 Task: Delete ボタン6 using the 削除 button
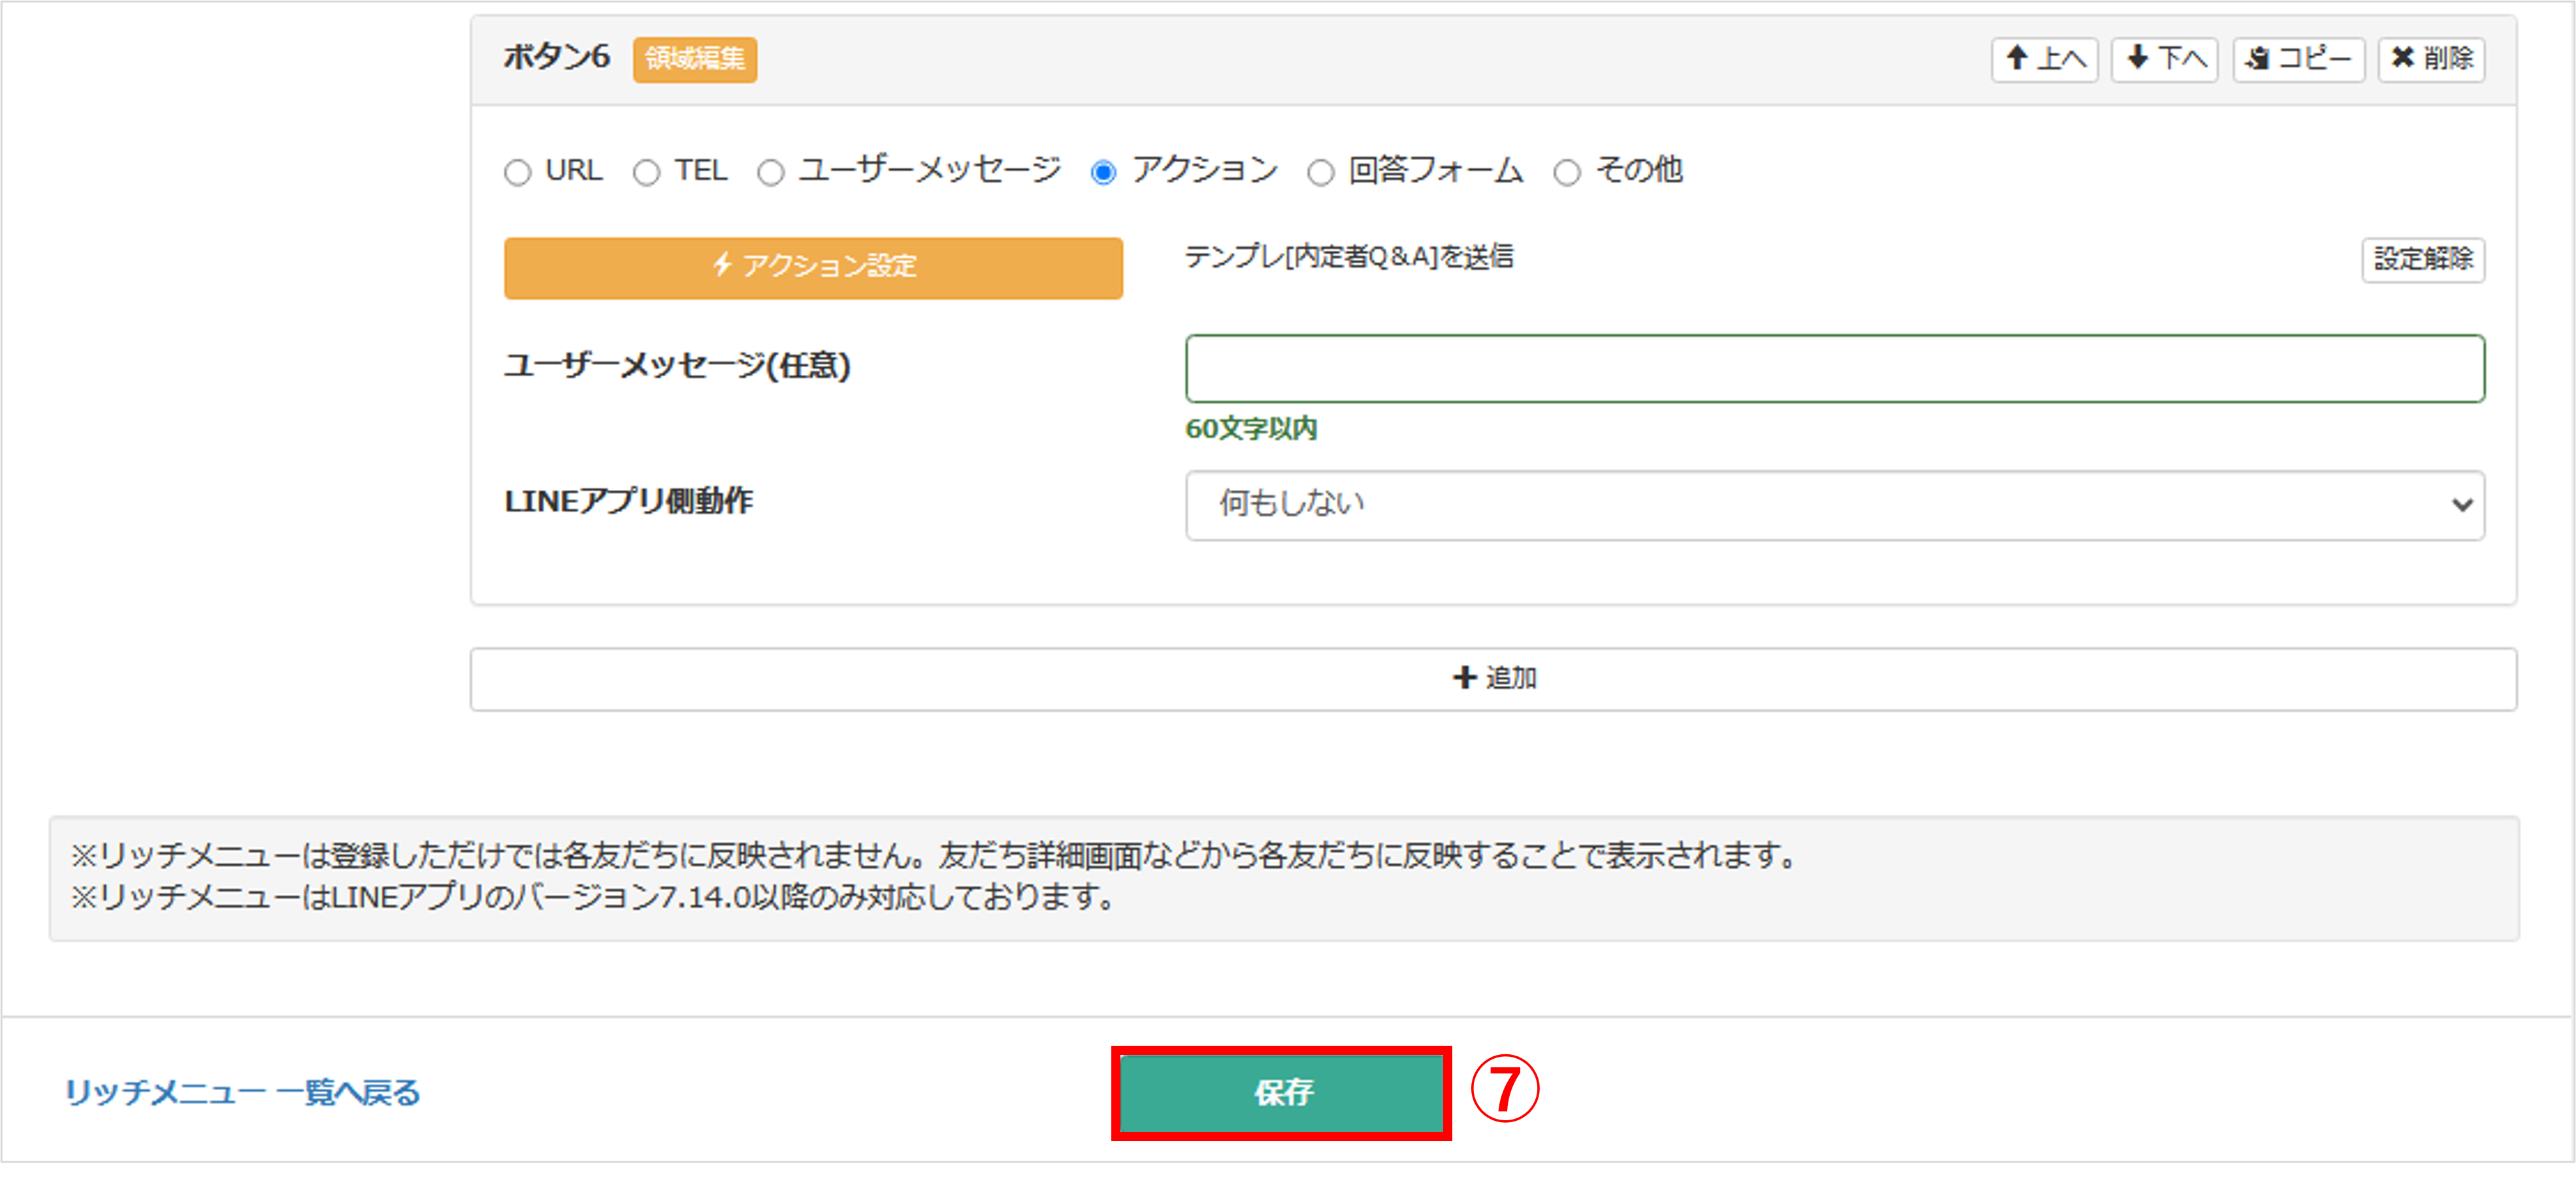2431,59
